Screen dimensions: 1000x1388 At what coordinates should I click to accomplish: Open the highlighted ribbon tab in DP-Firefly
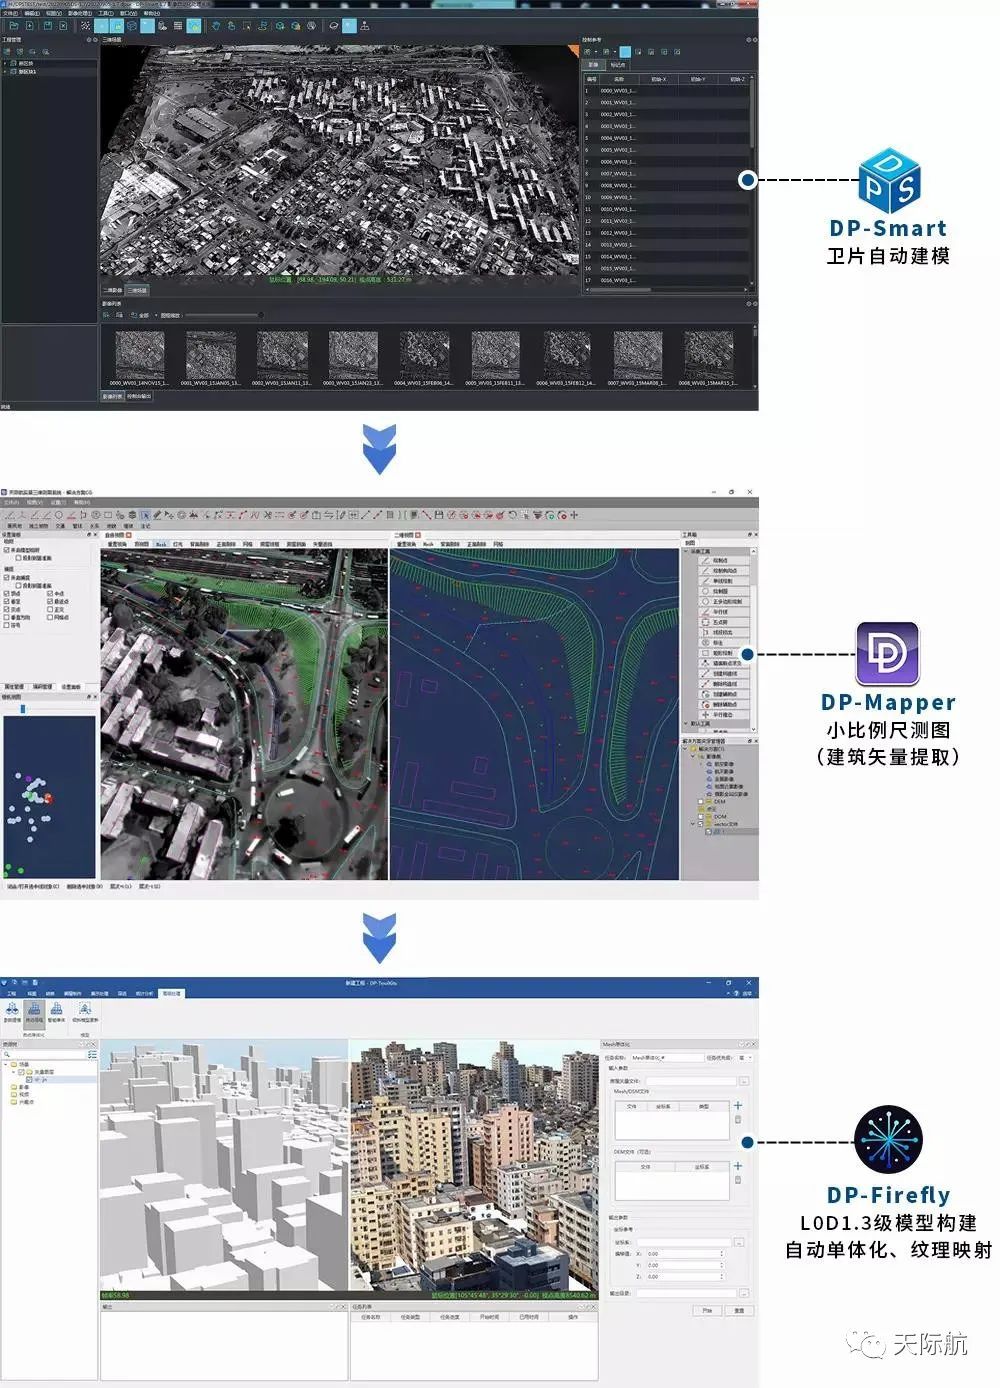pyautogui.click(x=172, y=994)
